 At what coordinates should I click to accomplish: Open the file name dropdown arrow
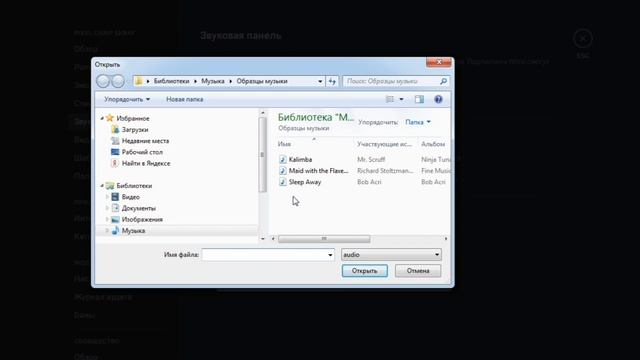[330, 255]
